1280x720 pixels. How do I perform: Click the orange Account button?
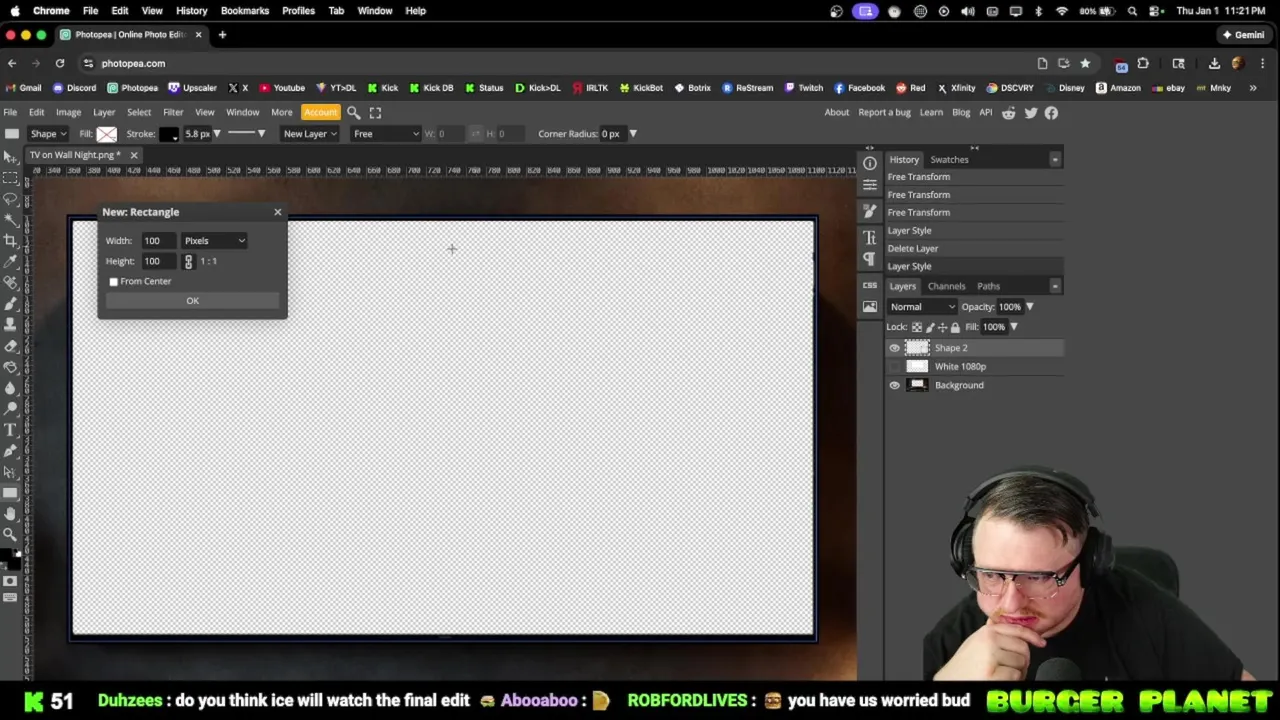pos(320,113)
